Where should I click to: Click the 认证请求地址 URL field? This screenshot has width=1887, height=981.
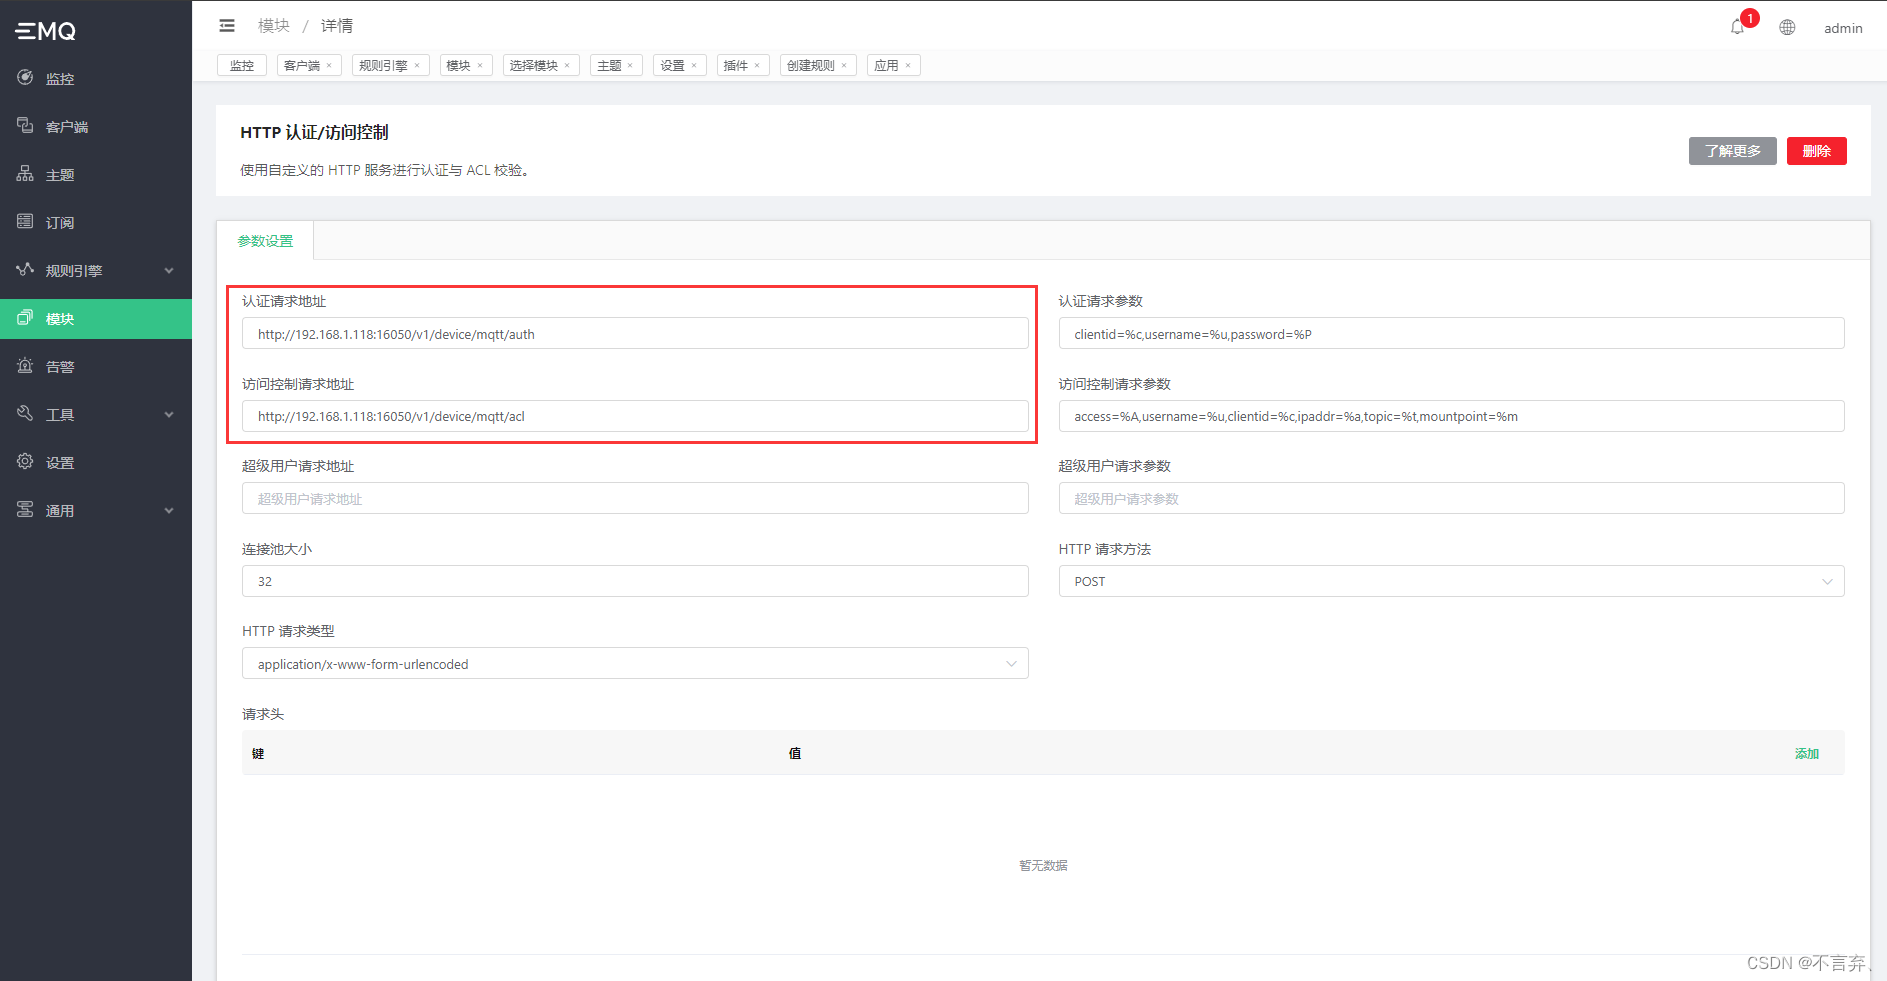pos(635,334)
